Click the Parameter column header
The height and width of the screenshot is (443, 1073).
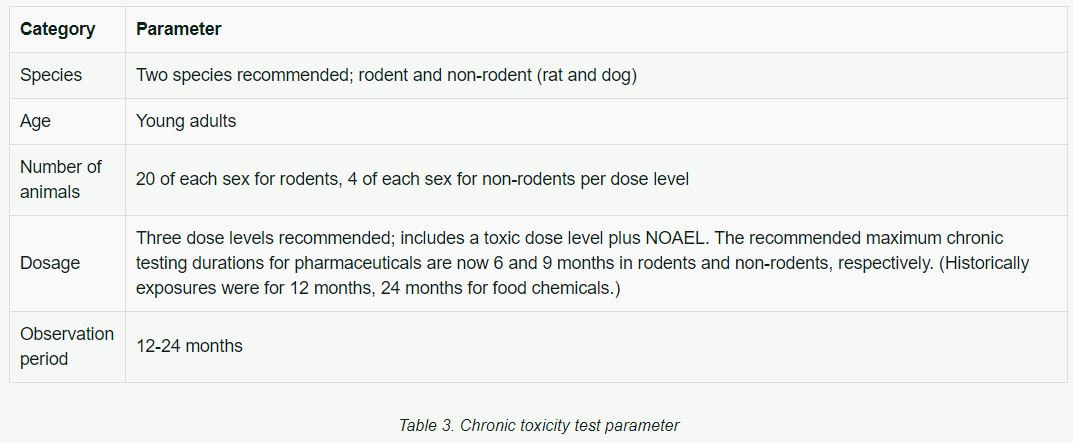[x=179, y=29]
